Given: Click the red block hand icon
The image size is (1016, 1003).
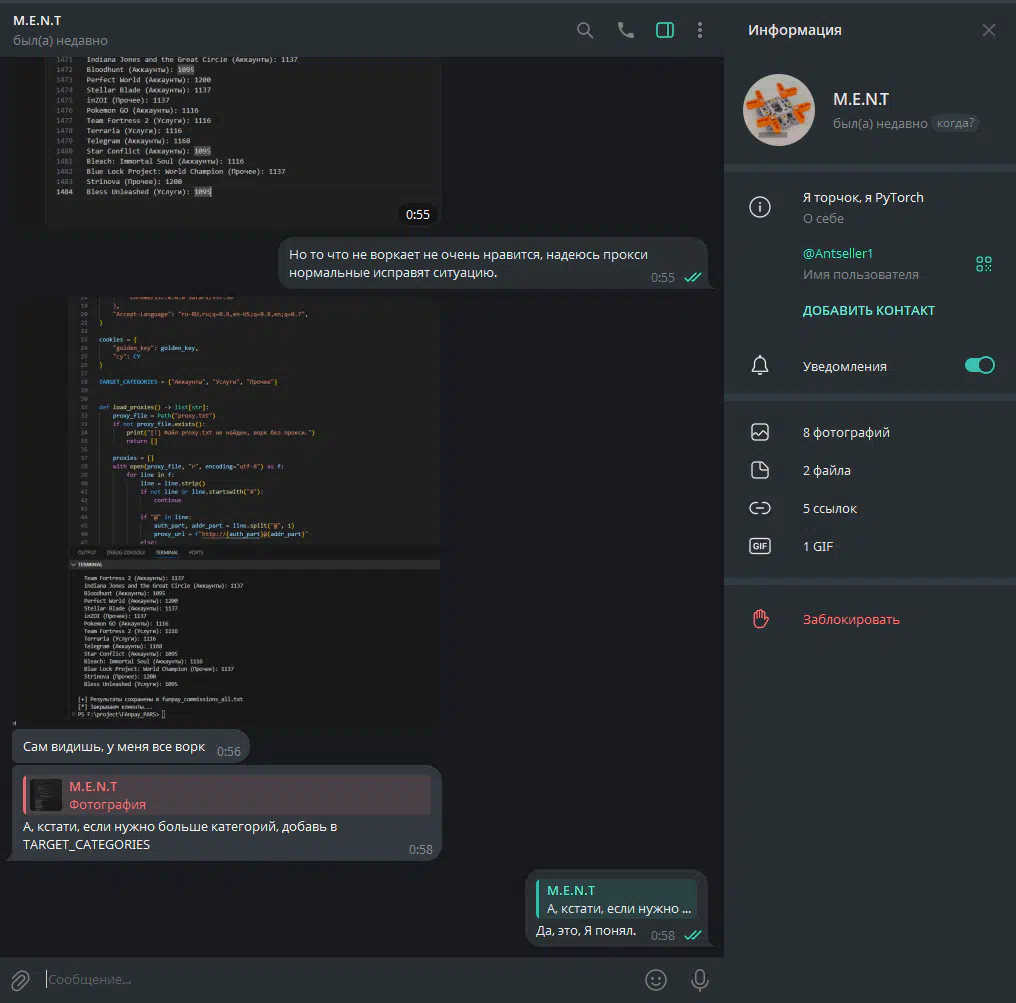Looking at the screenshot, I should 760,619.
